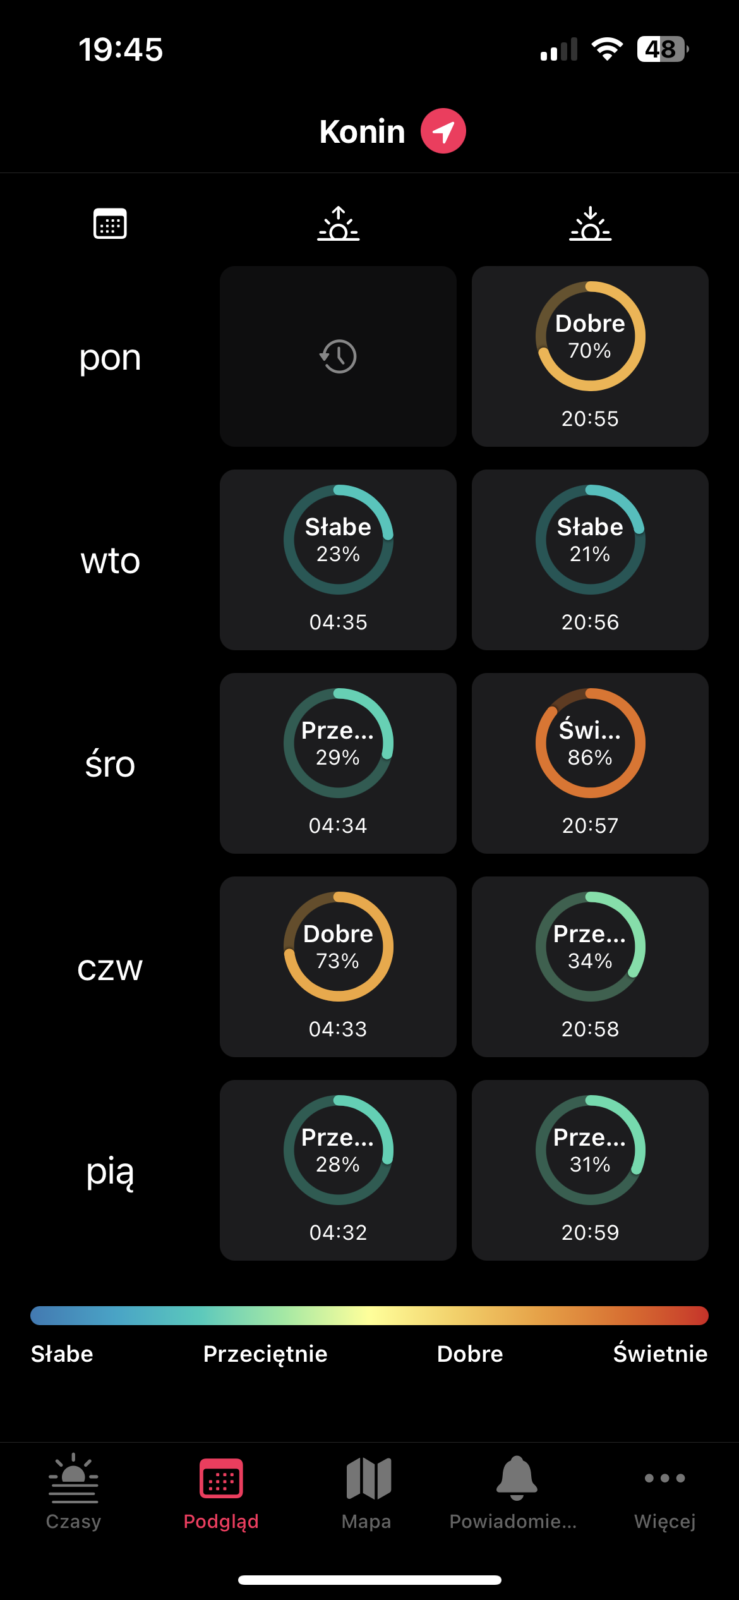Tap the calendar icon column header
The height and width of the screenshot is (1600, 739).
coord(110,224)
